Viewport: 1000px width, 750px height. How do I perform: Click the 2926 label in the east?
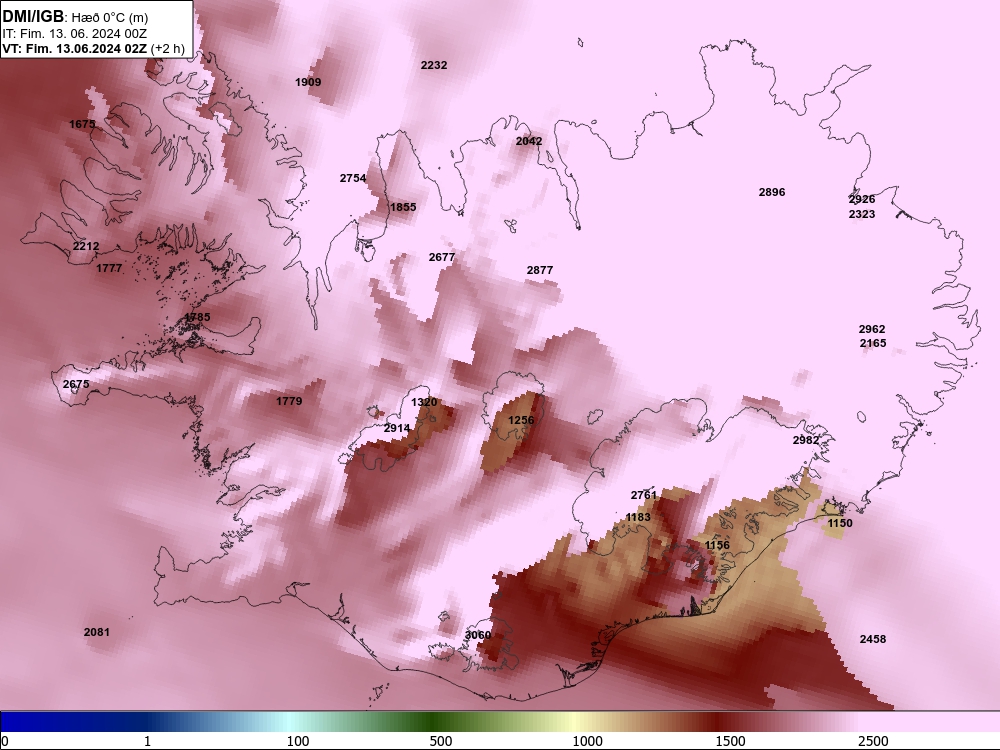coord(862,200)
